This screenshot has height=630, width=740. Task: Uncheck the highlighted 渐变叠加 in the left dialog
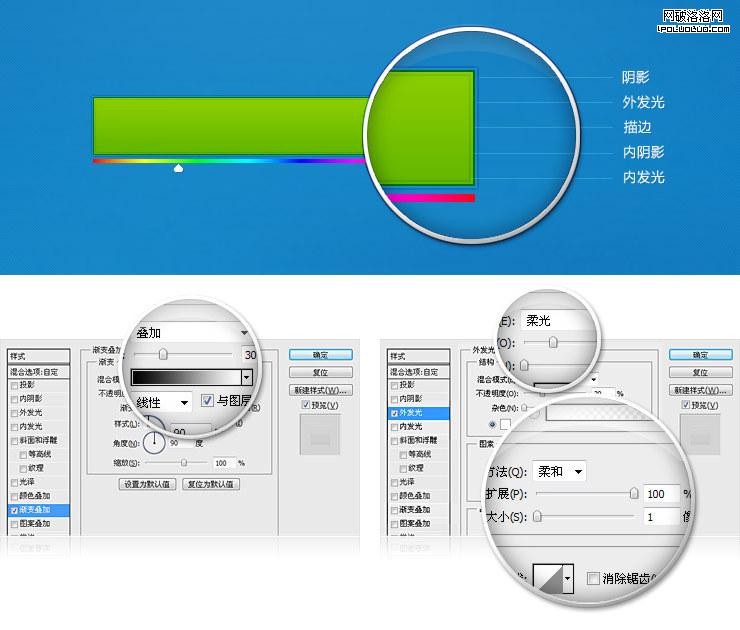click(x=14, y=511)
